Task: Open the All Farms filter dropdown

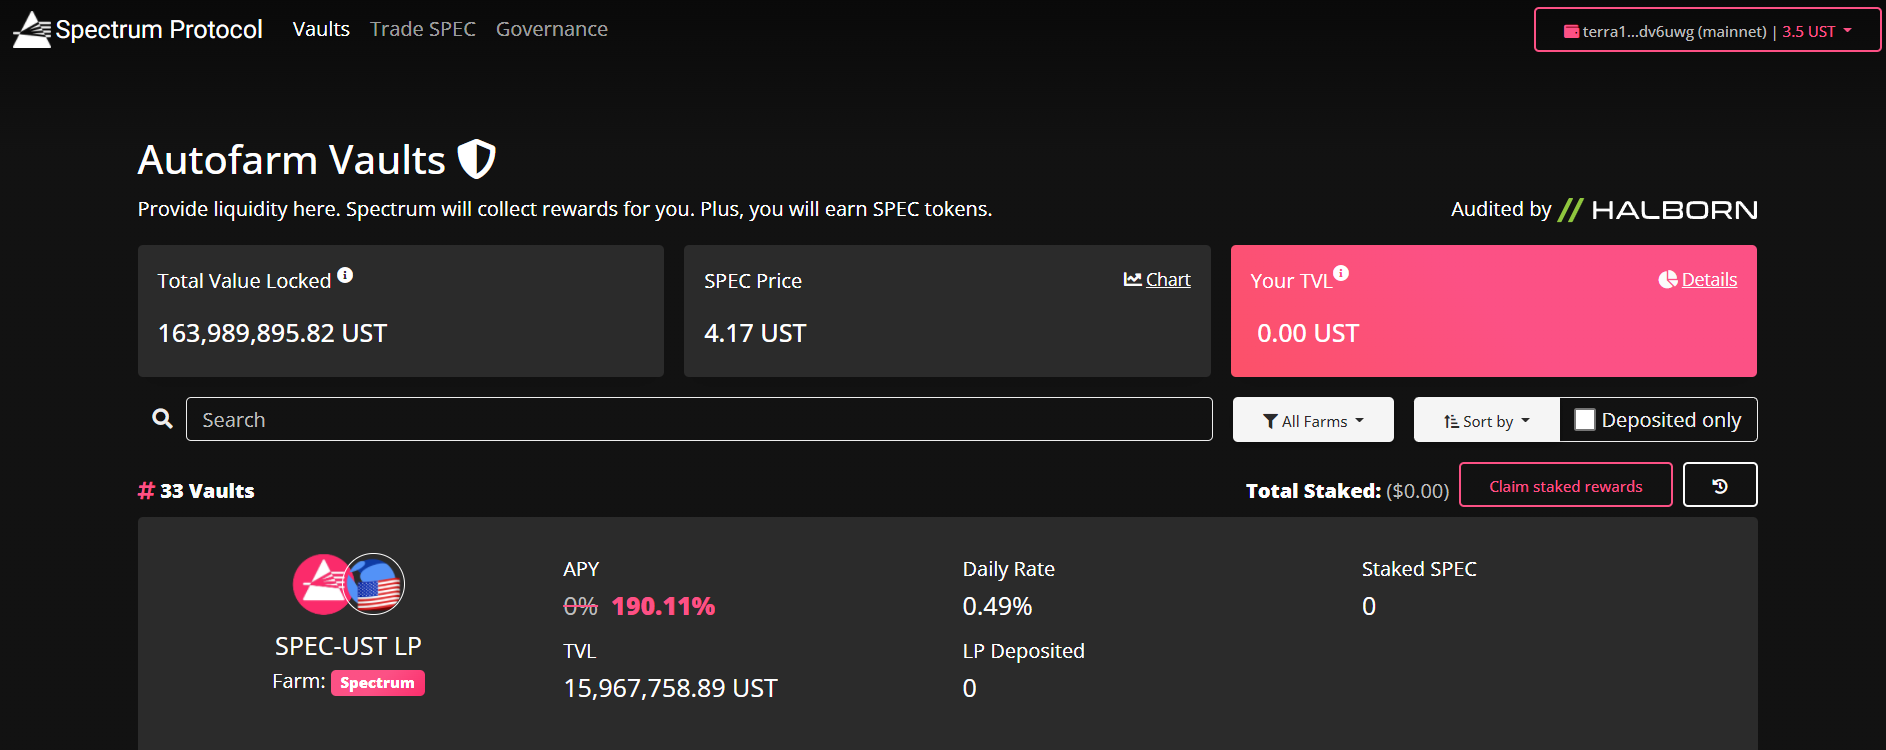Action: [x=1313, y=420]
